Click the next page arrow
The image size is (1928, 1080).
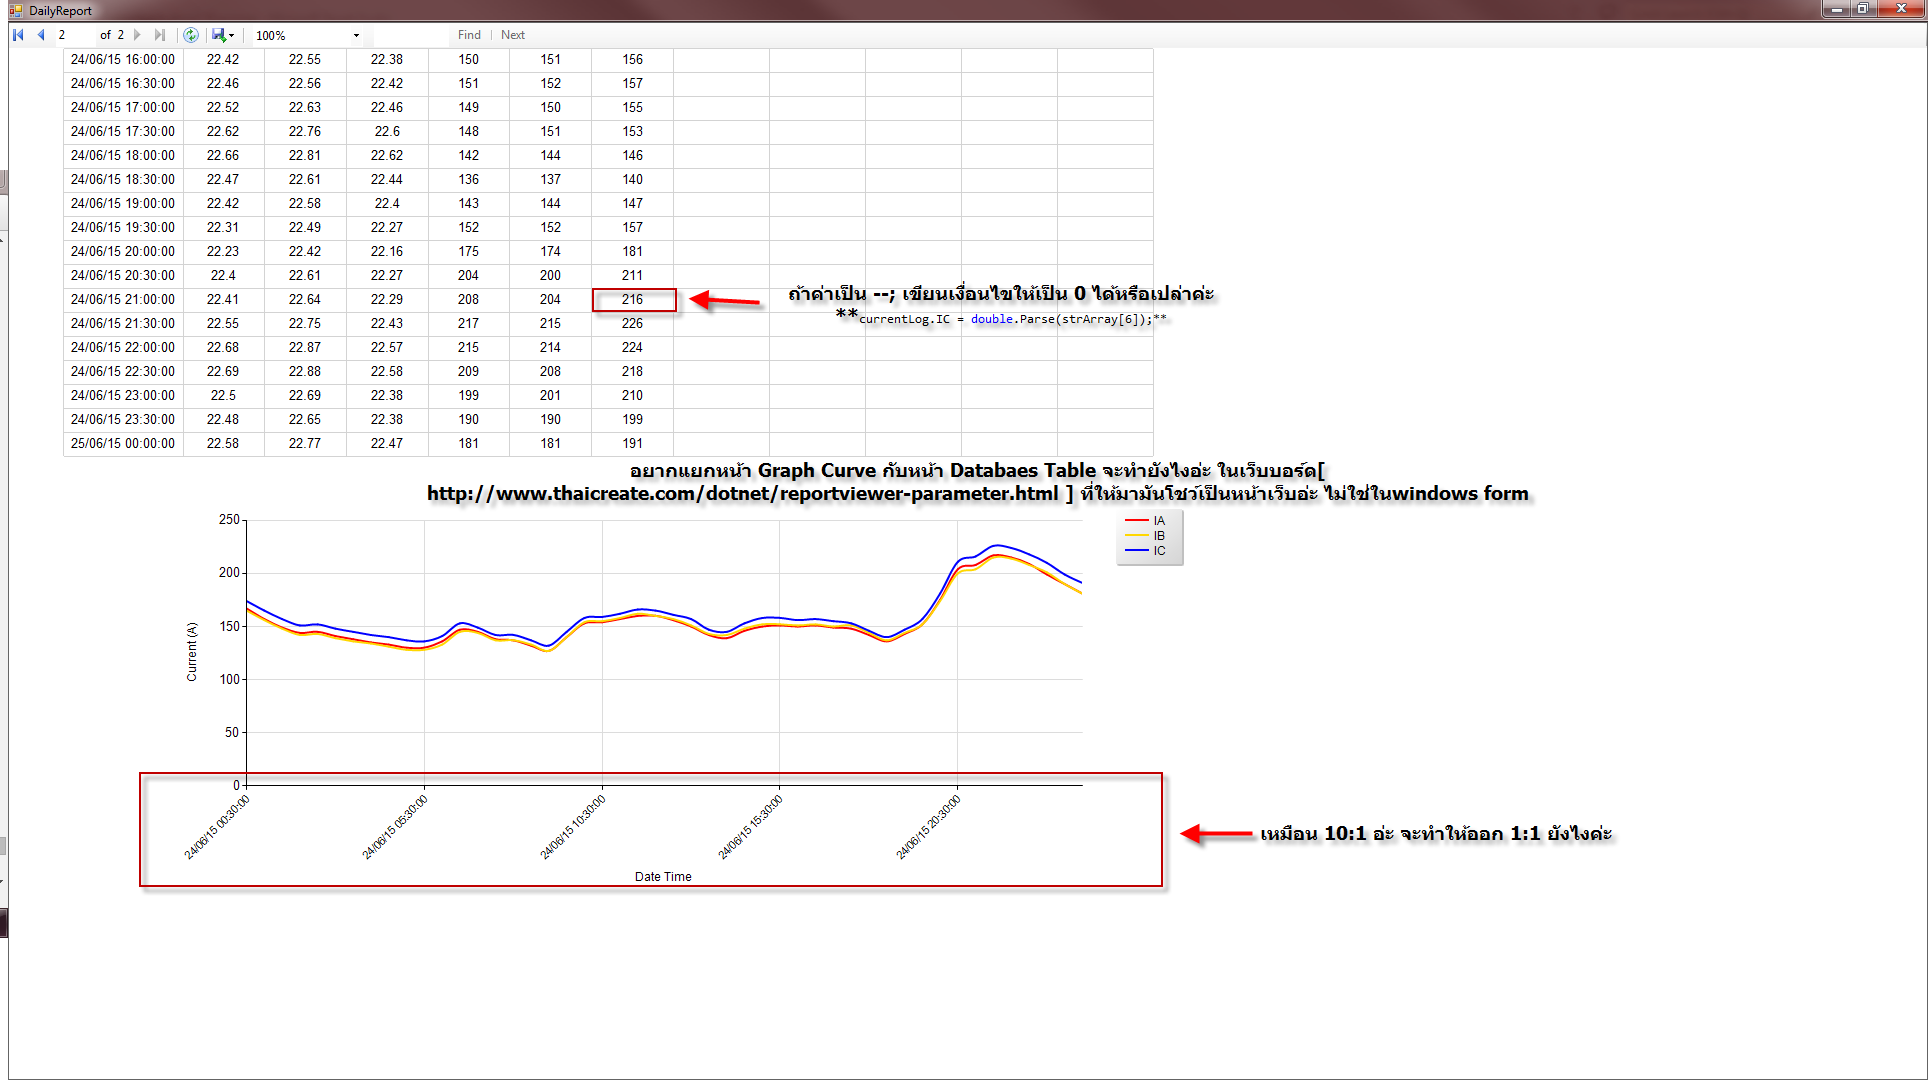[138, 35]
